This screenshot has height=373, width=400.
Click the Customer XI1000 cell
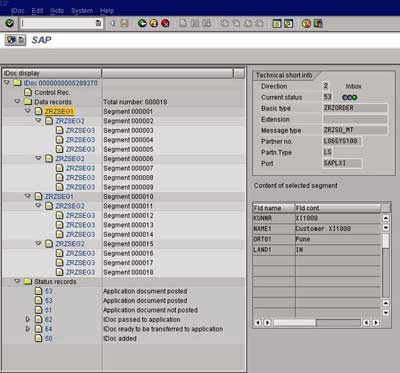pos(338,229)
